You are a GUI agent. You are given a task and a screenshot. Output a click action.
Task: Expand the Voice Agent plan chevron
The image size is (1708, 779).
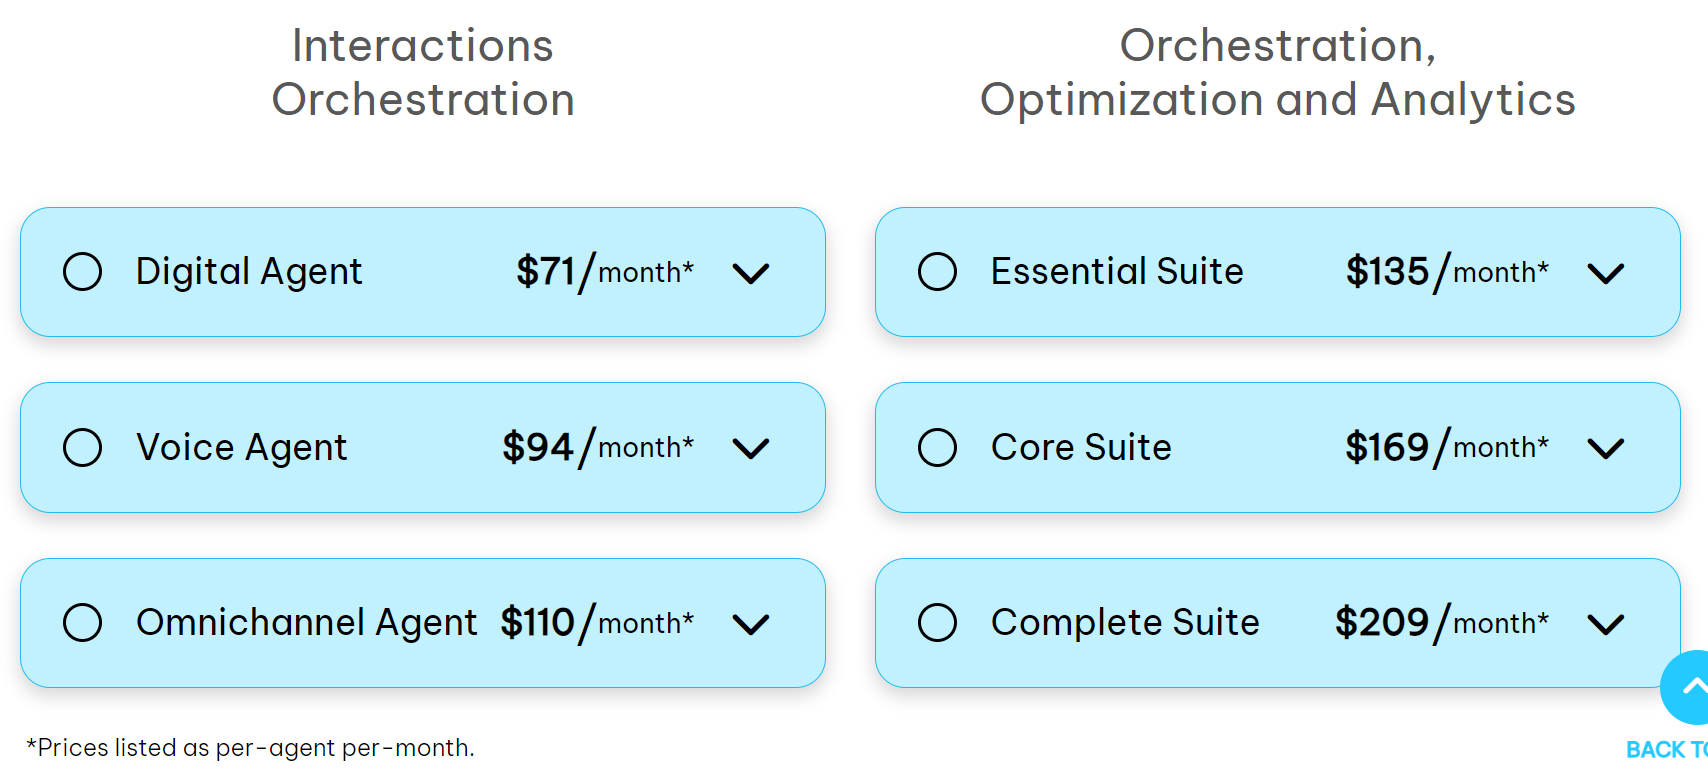tap(750, 449)
